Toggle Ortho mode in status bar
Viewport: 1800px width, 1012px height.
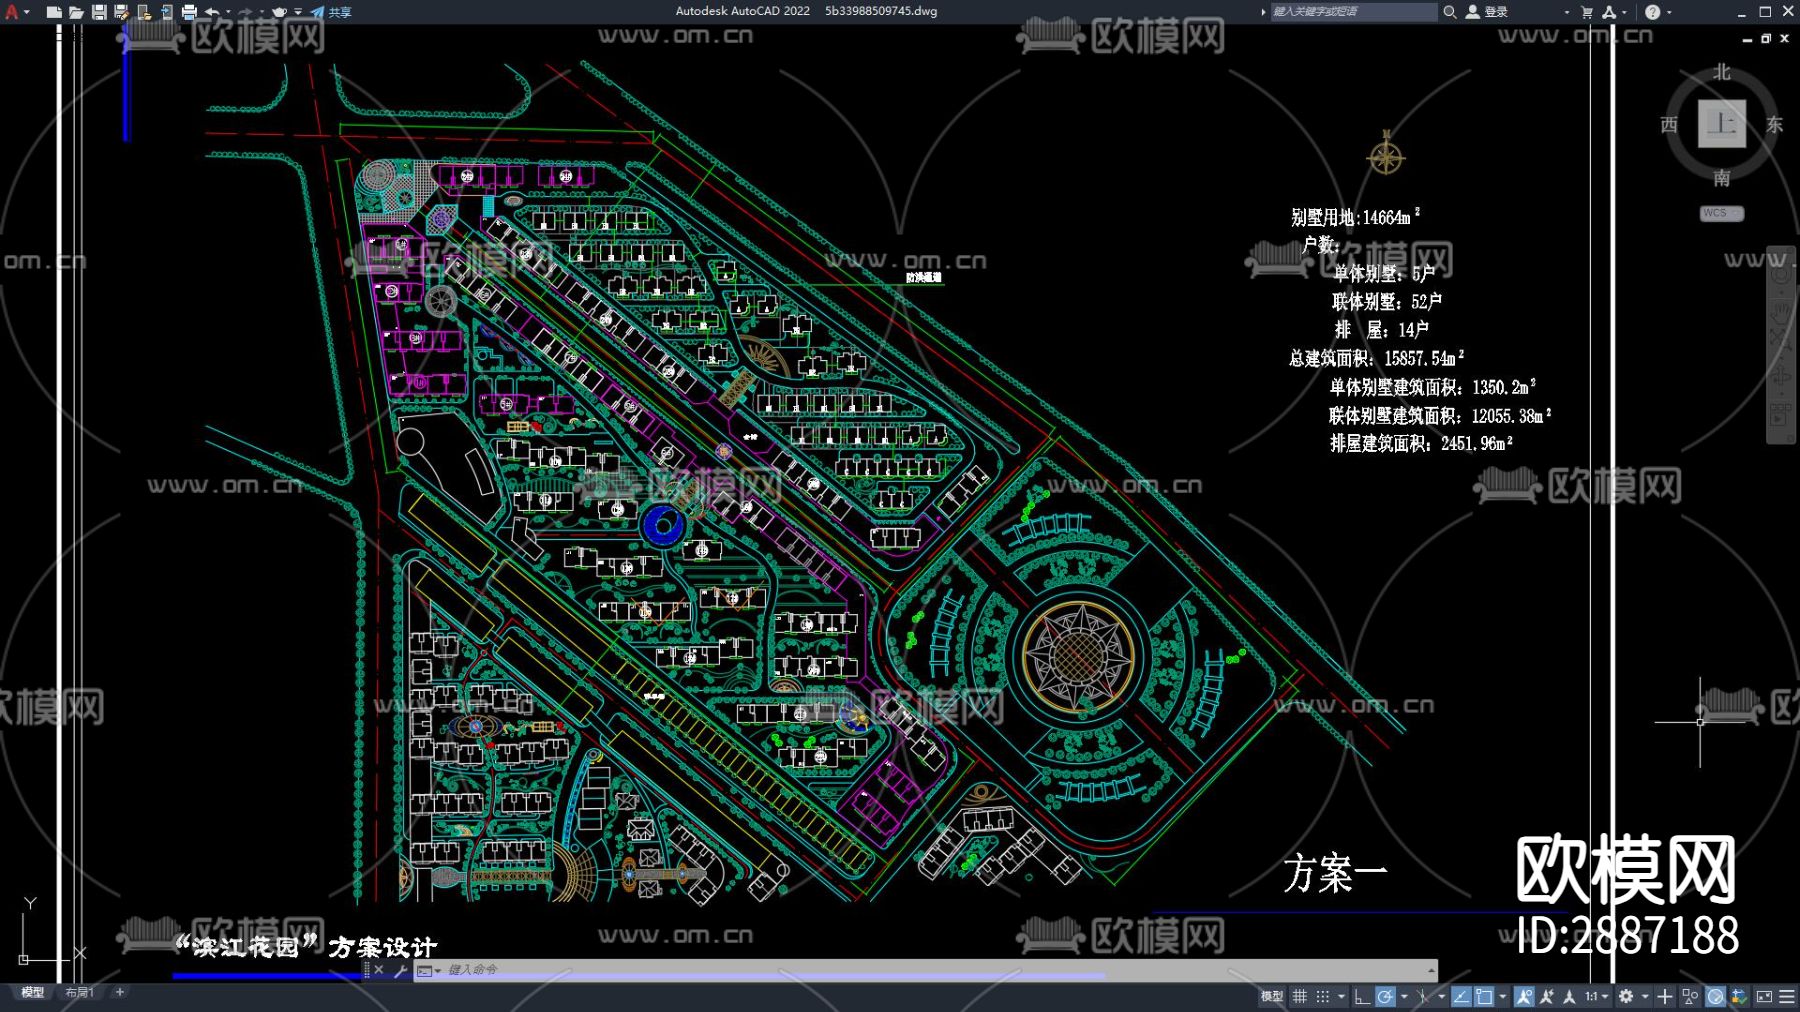pyautogui.click(x=1362, y=996)
